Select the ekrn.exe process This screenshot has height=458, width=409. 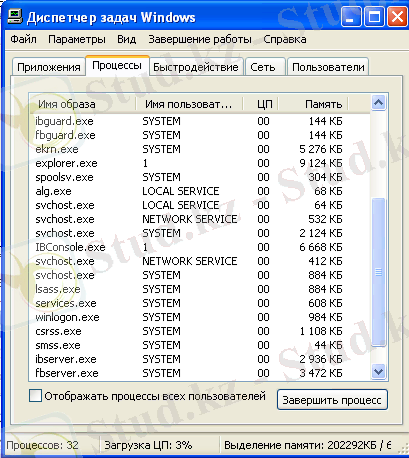200,149
